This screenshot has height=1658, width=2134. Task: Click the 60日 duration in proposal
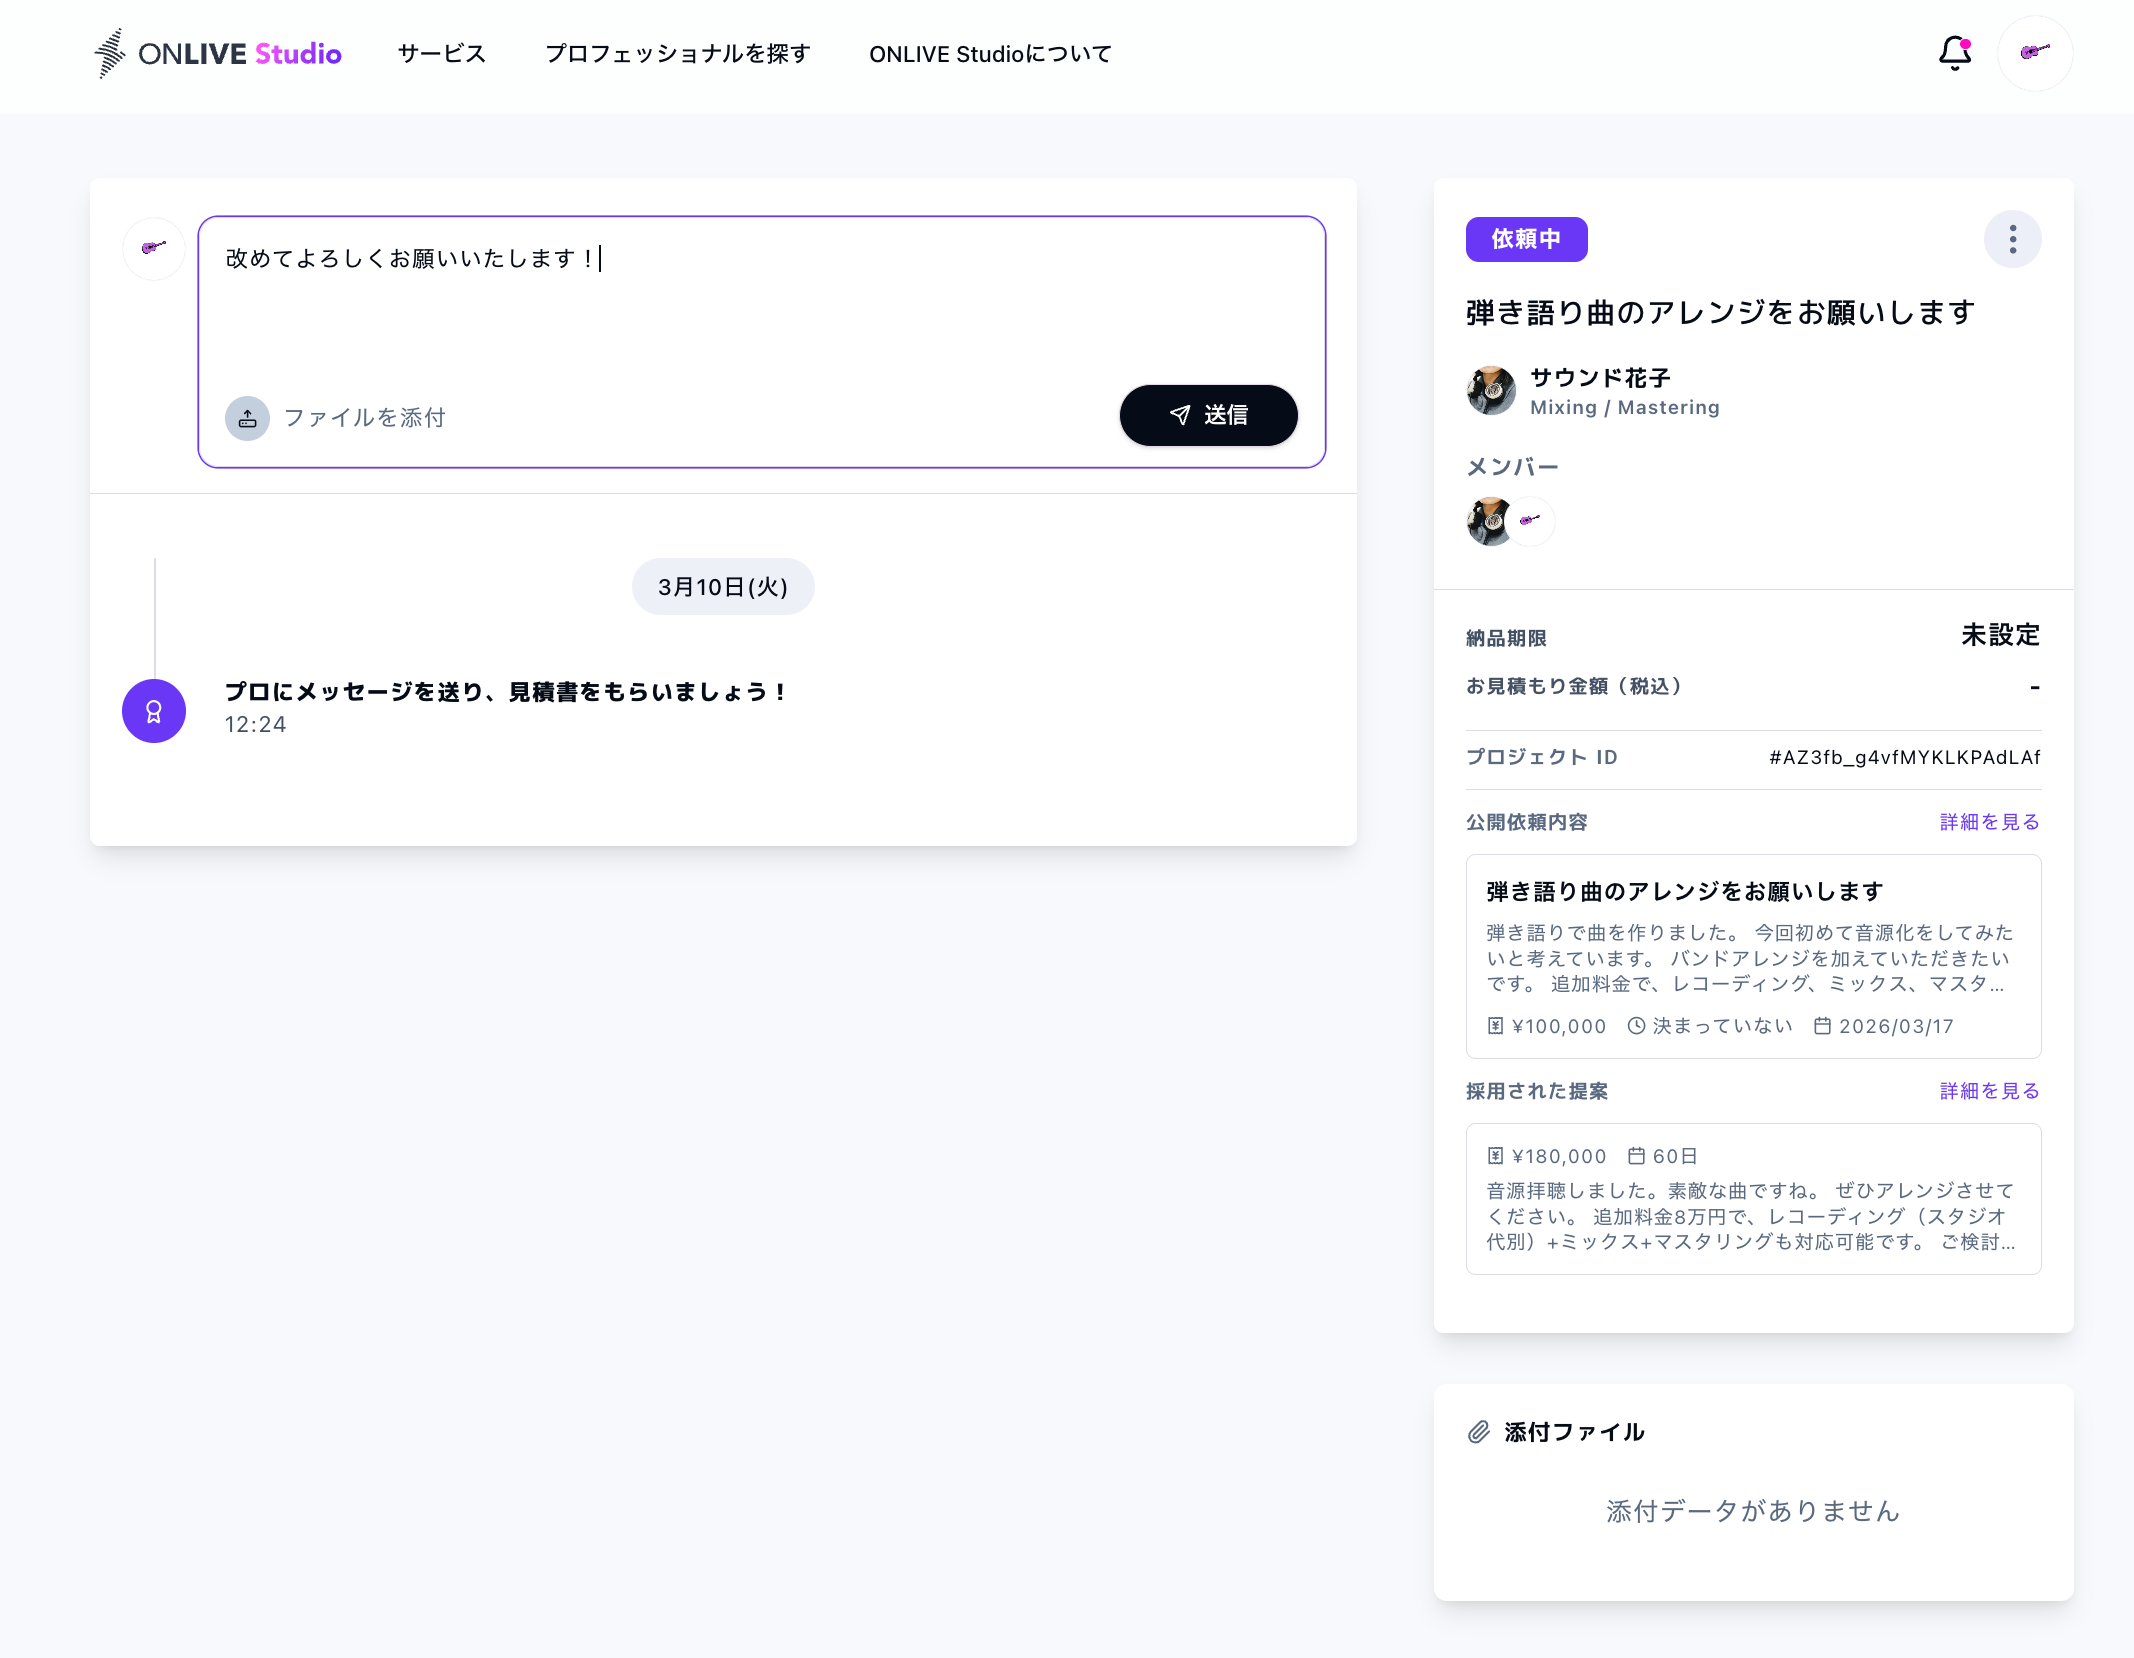[1675, 1156]
